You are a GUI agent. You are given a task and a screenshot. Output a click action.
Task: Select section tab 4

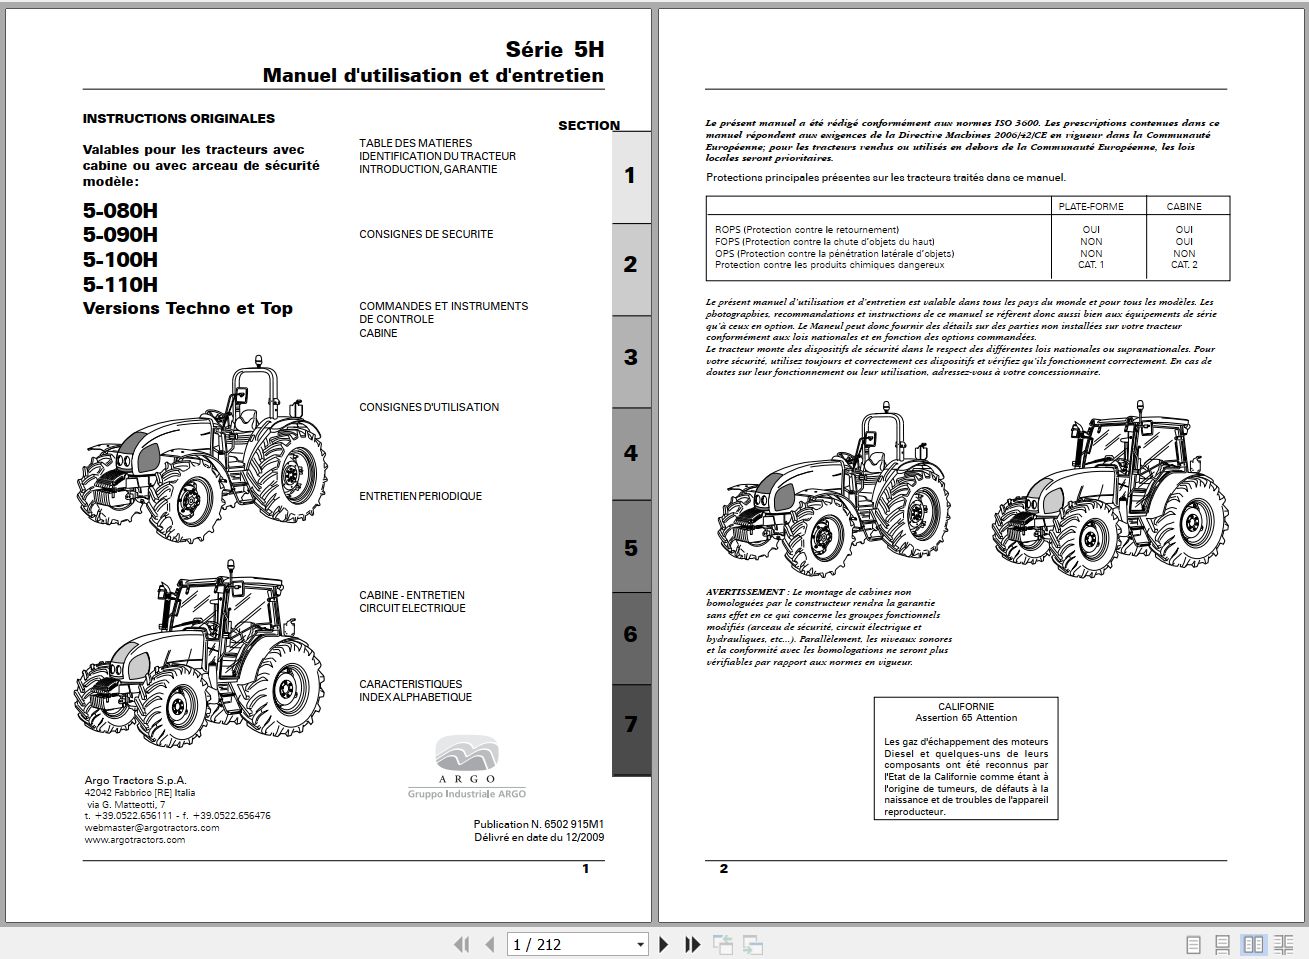[631, 453]
